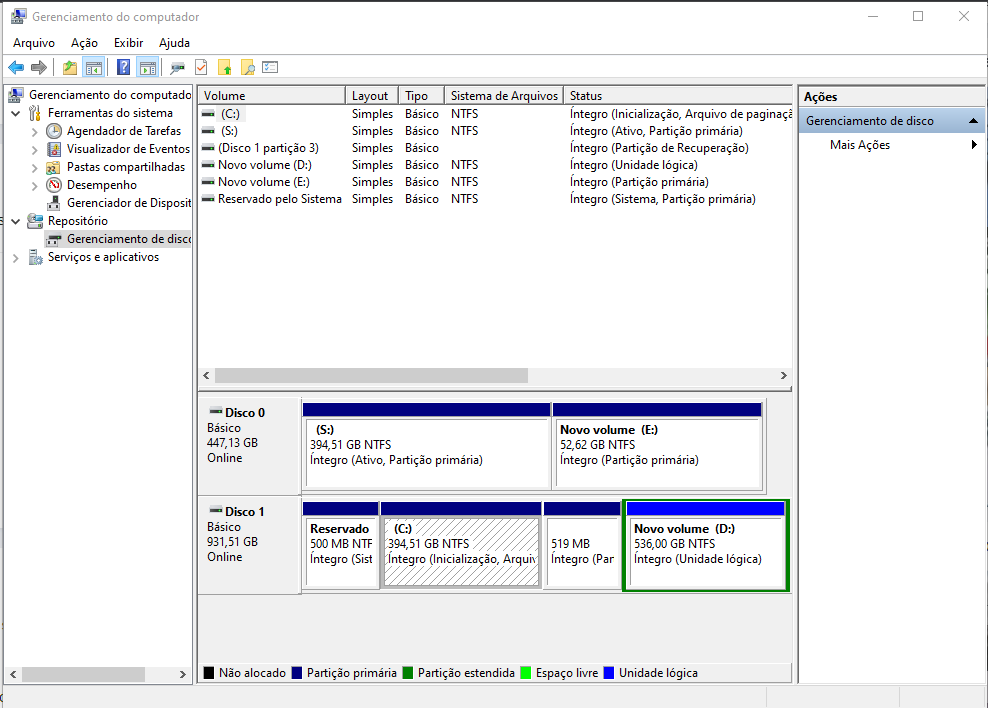Select the Reservado 500 MB partition block
Screen dimensions: 988x708
click(x=341, y=545)
